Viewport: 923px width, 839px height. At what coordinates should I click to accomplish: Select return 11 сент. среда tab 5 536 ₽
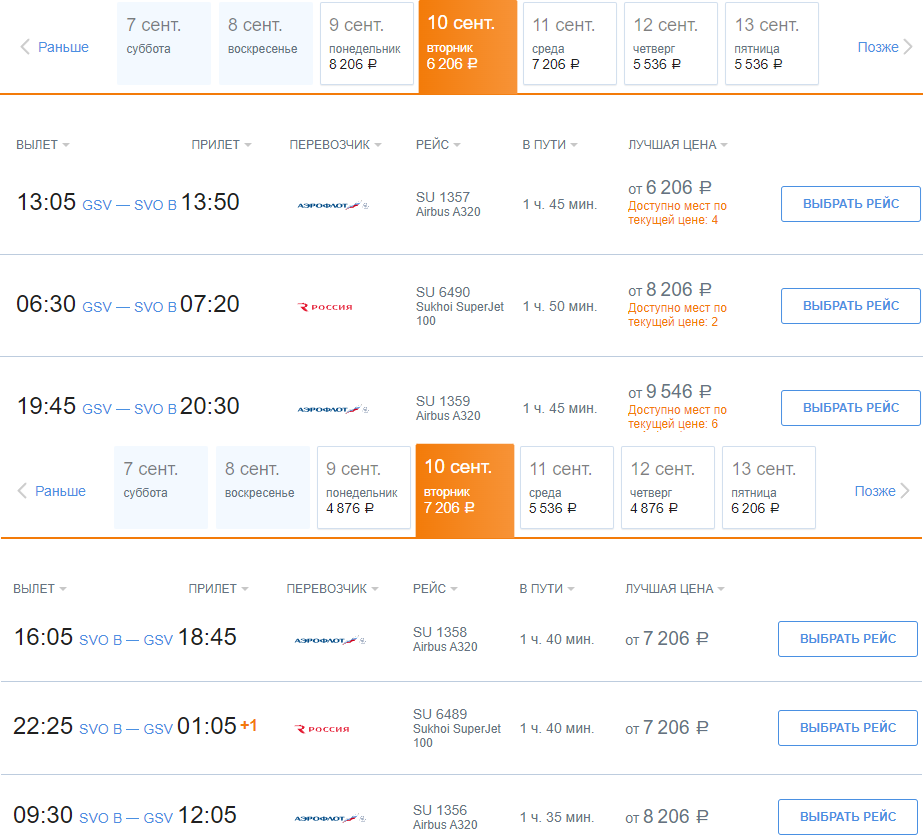tap(567, 488)
